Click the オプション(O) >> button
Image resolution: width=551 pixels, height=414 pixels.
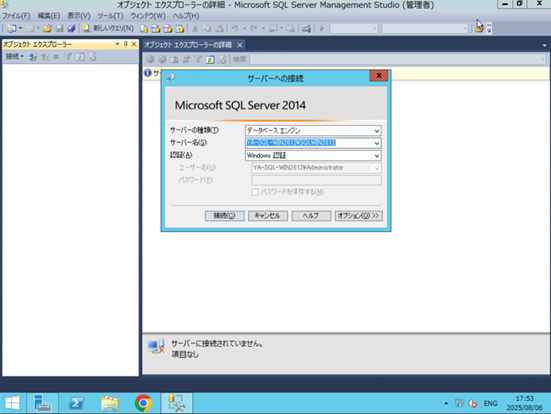coord(358,216)
